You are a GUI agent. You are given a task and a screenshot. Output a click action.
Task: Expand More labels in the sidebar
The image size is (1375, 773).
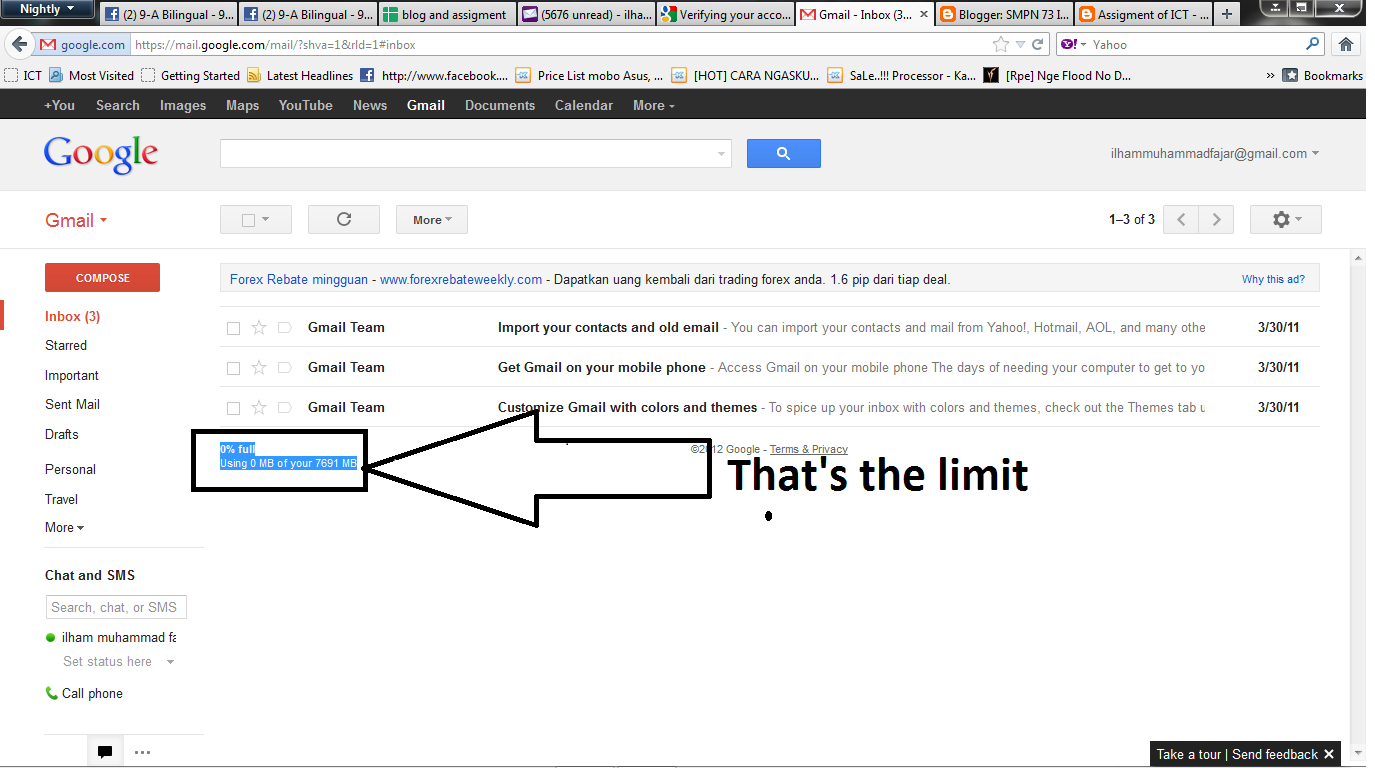tap(64, 527)
